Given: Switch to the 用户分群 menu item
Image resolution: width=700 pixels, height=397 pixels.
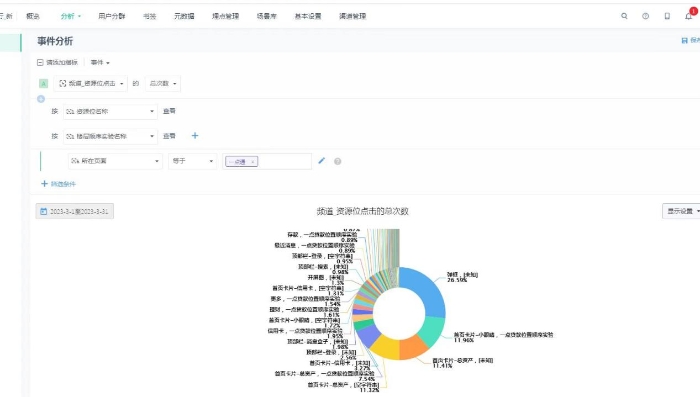Looking at the screenshot, I should [112, 16].
